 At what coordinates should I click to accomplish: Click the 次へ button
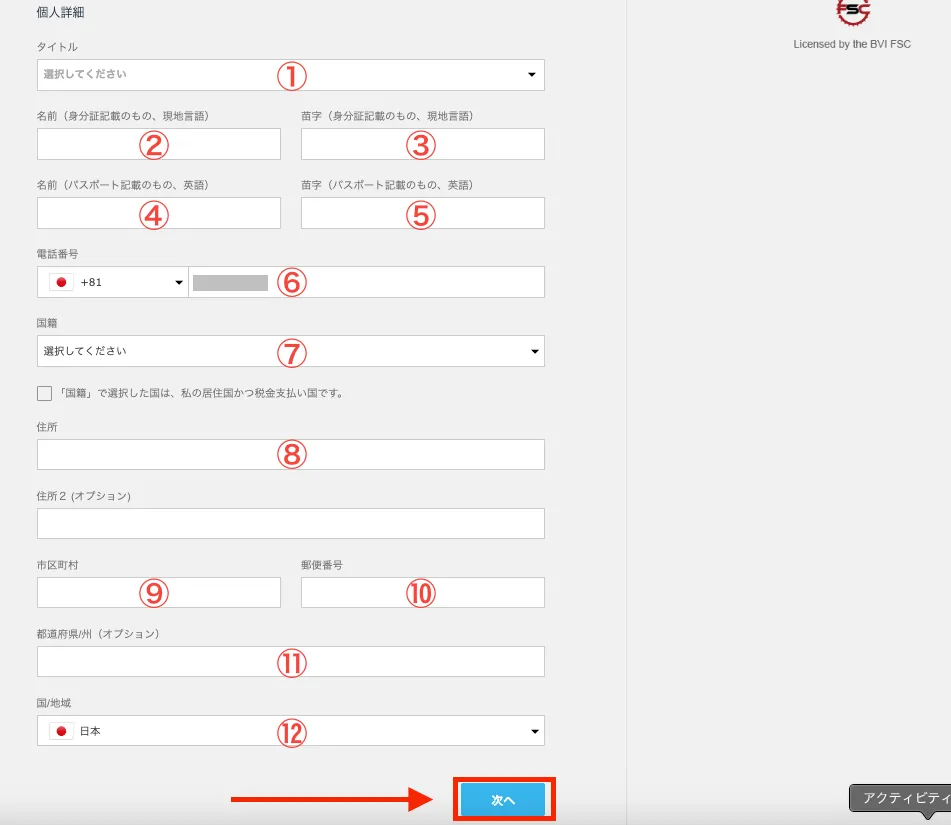(503, 800)
